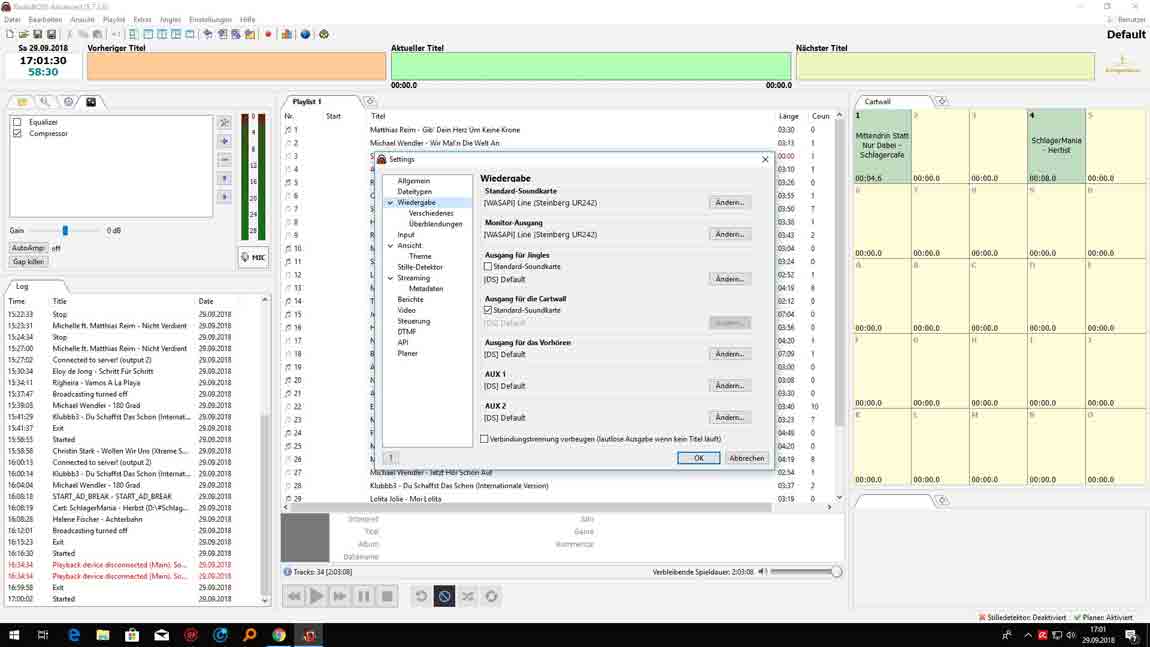Image resolution: width=1150 pixels, height=647 pixels.
Task: Click the MIC microphone button
Action: (254, 257)
